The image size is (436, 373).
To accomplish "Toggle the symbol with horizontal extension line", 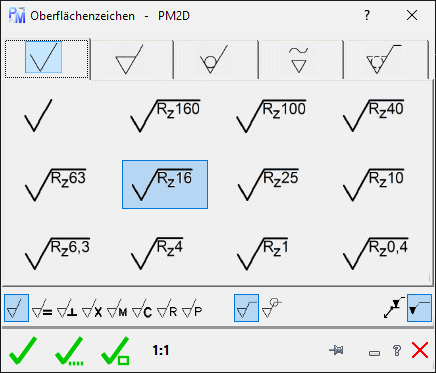I will pyautogui.click(x=246, y=308).
